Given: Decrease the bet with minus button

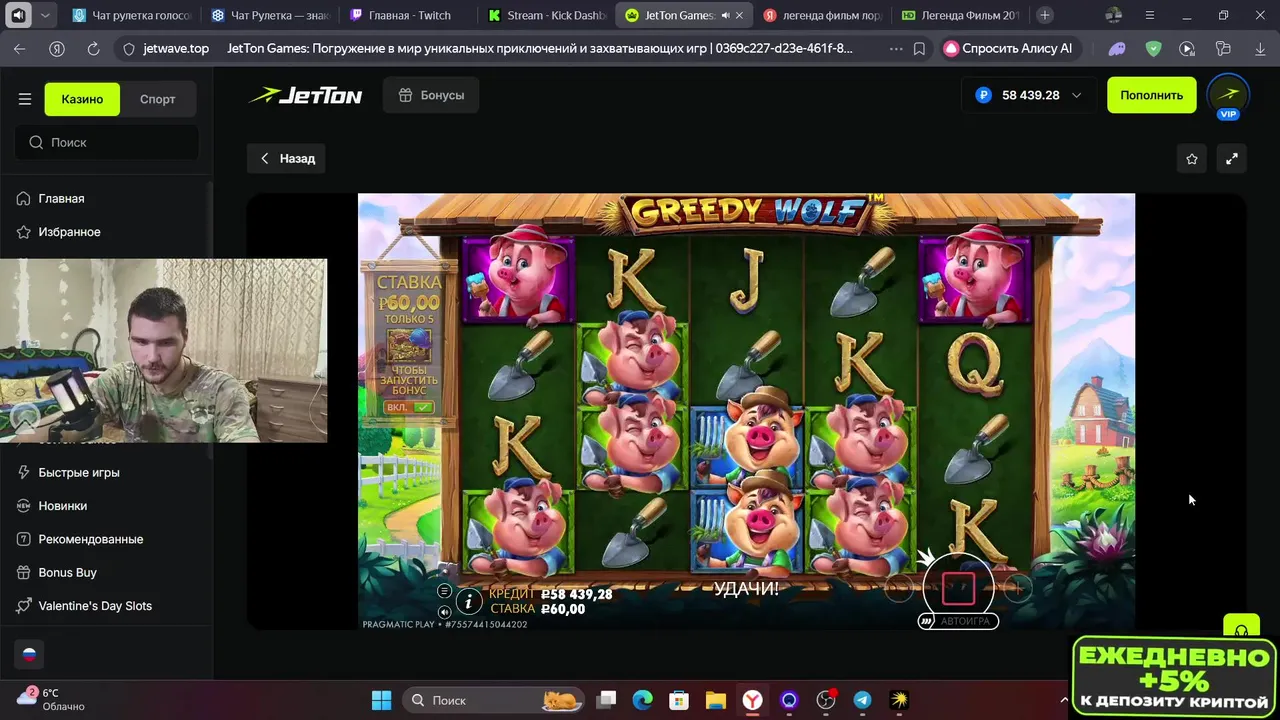Looking at the screenshot, I should click(899, 589).
